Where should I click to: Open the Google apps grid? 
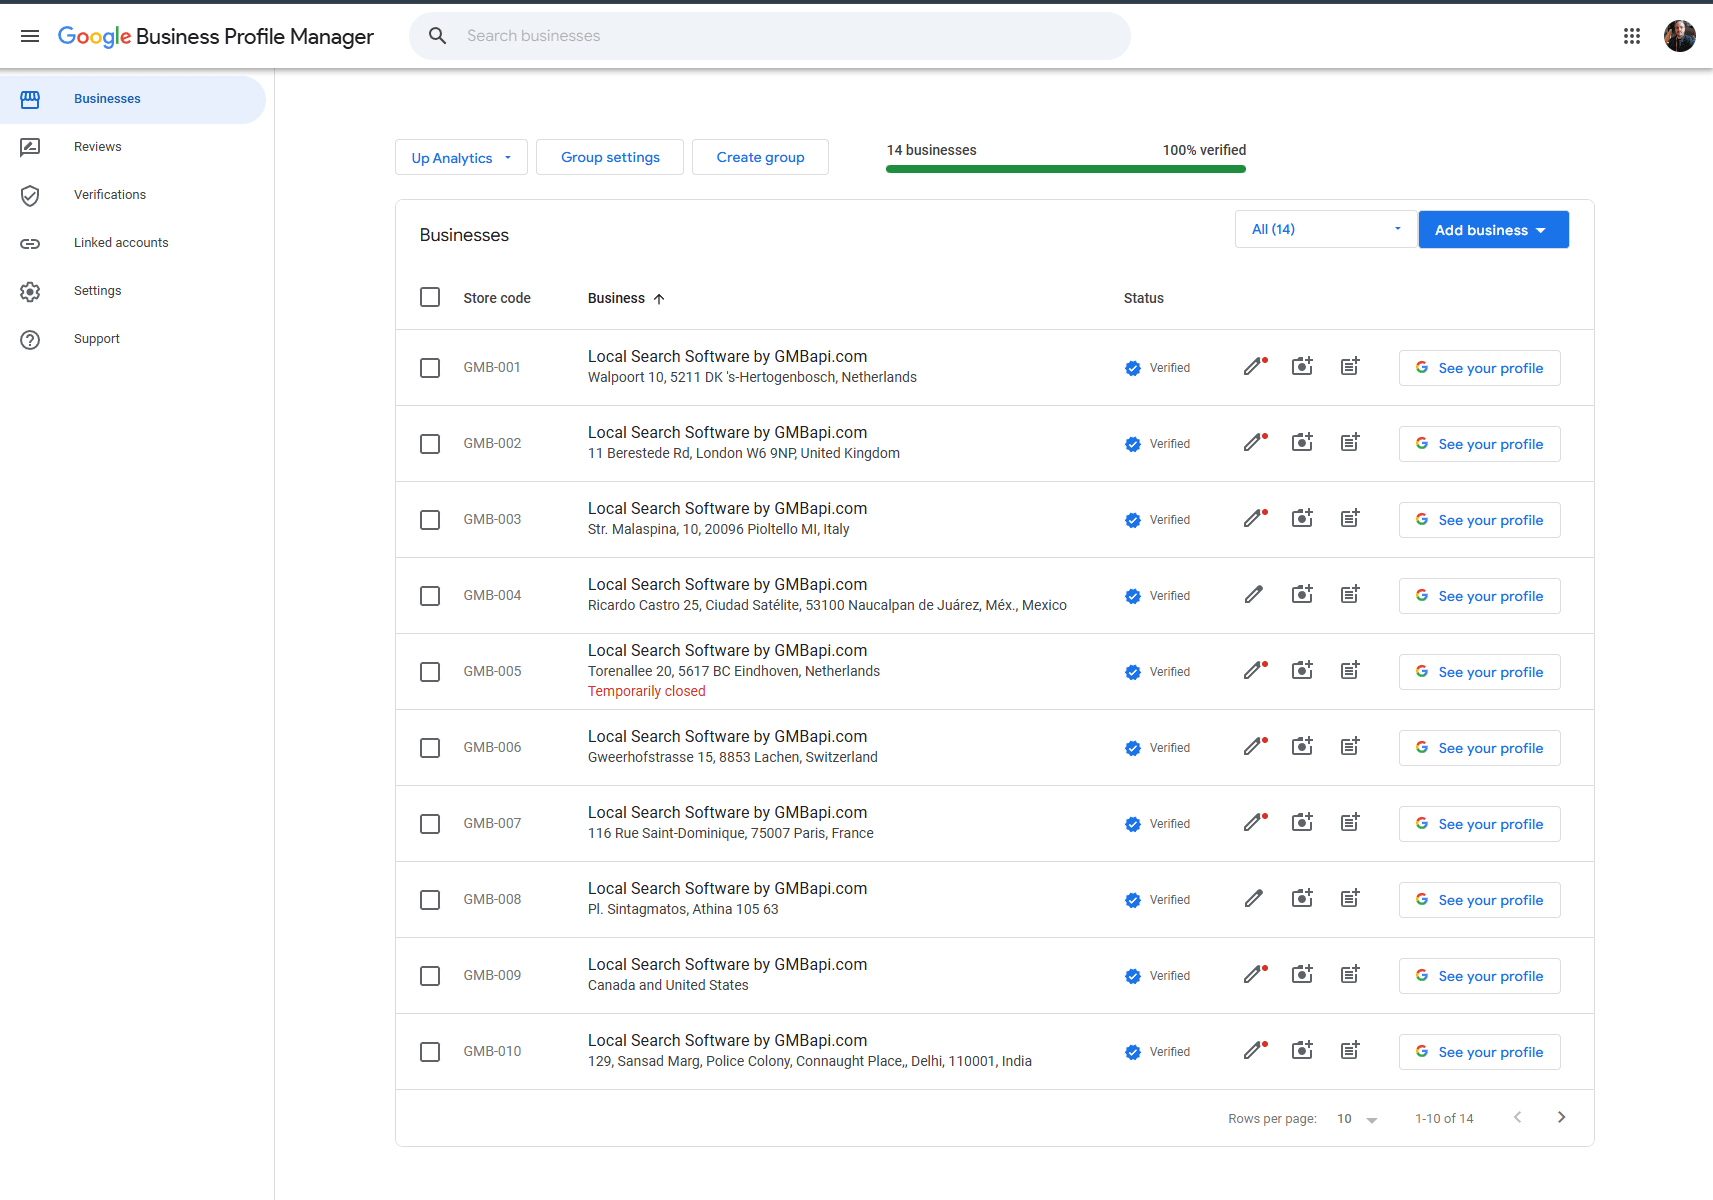[1632, 36]
